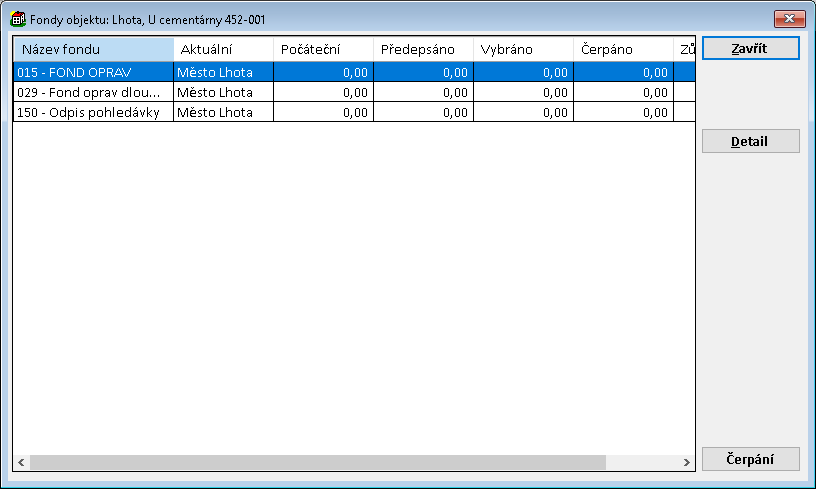The height and width of the screenshot is (489, 816).
Task: Click the window title bar icon
Action: [x=18, y=19]
